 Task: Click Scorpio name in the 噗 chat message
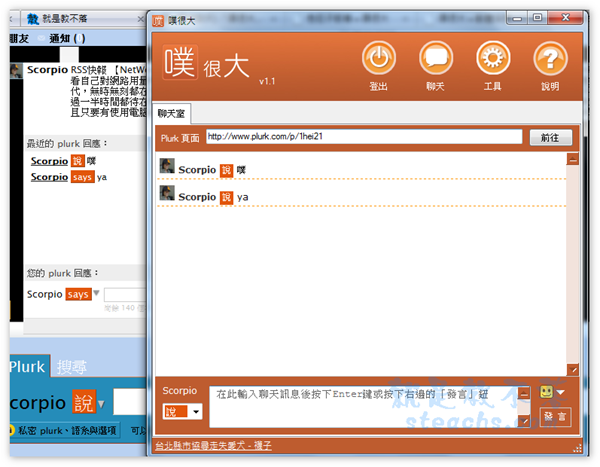(x=197, y=170)
